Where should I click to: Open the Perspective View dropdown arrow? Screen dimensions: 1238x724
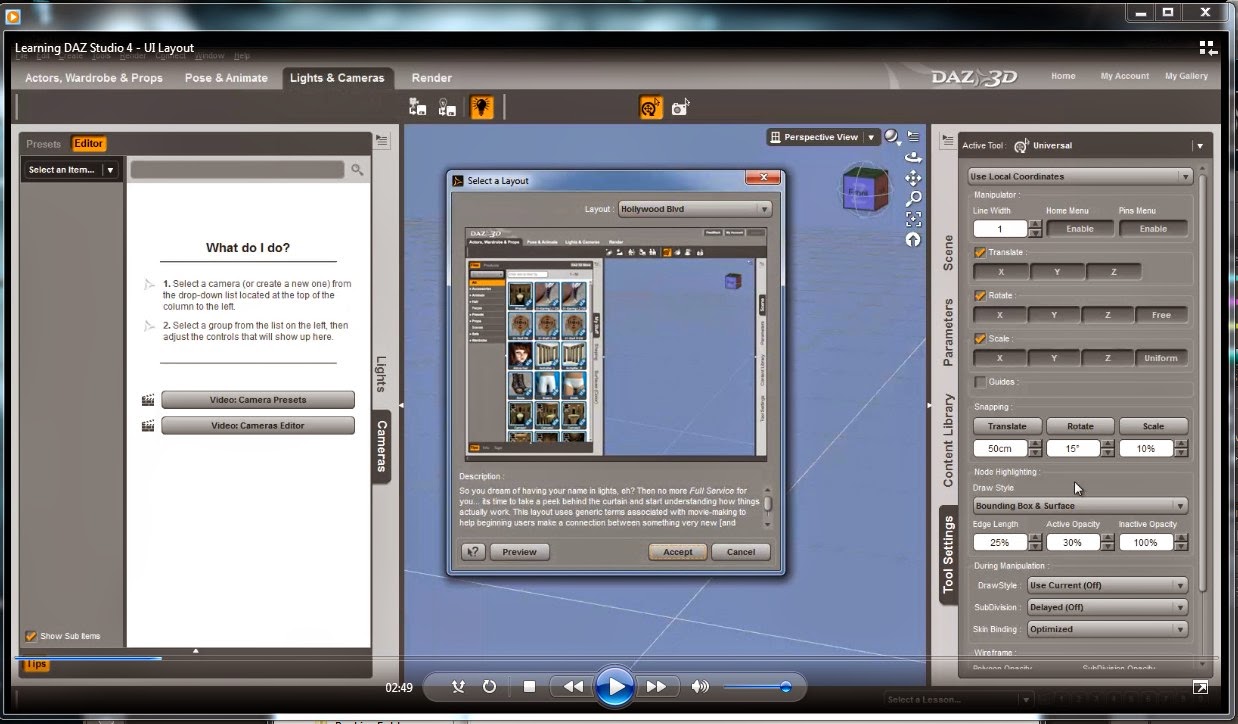tap(871, 137)
